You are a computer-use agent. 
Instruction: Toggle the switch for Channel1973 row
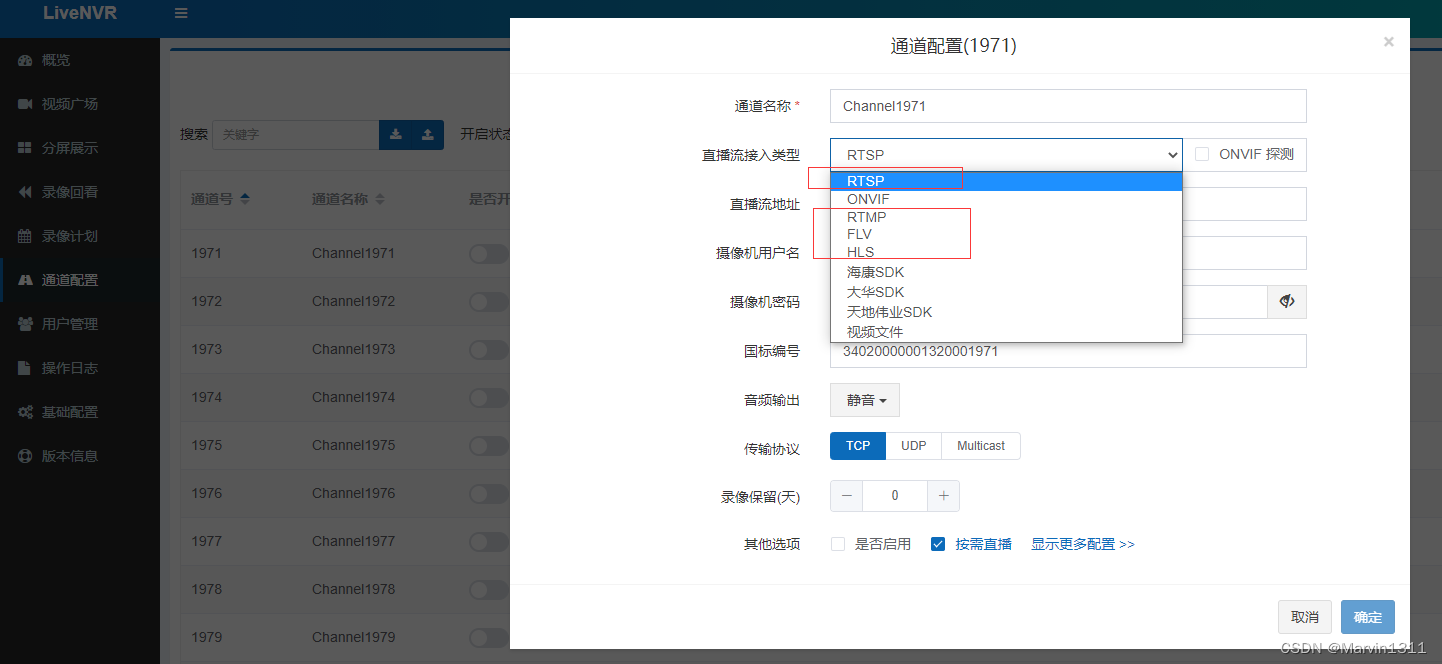click(489, 350)
